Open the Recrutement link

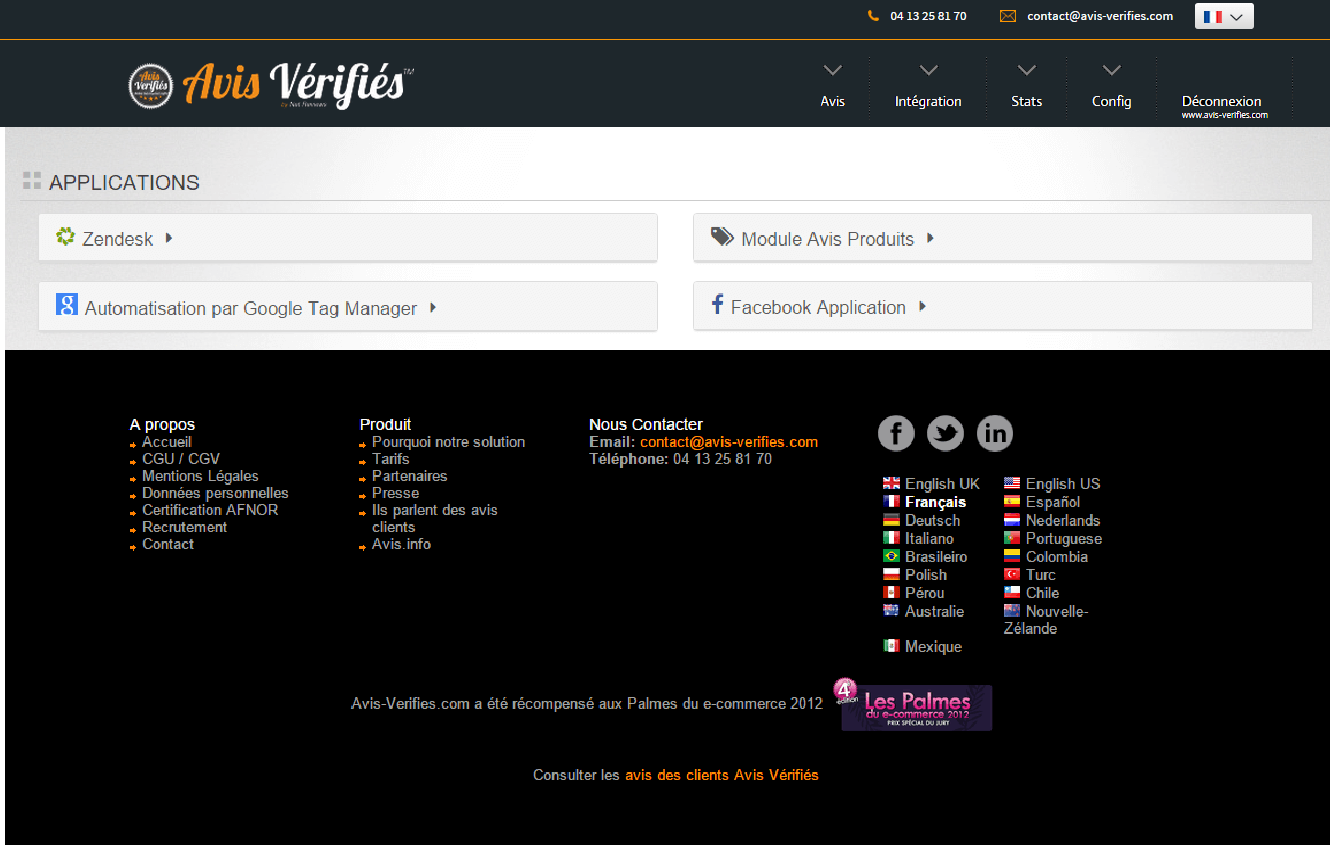click(x=184, y=527)
